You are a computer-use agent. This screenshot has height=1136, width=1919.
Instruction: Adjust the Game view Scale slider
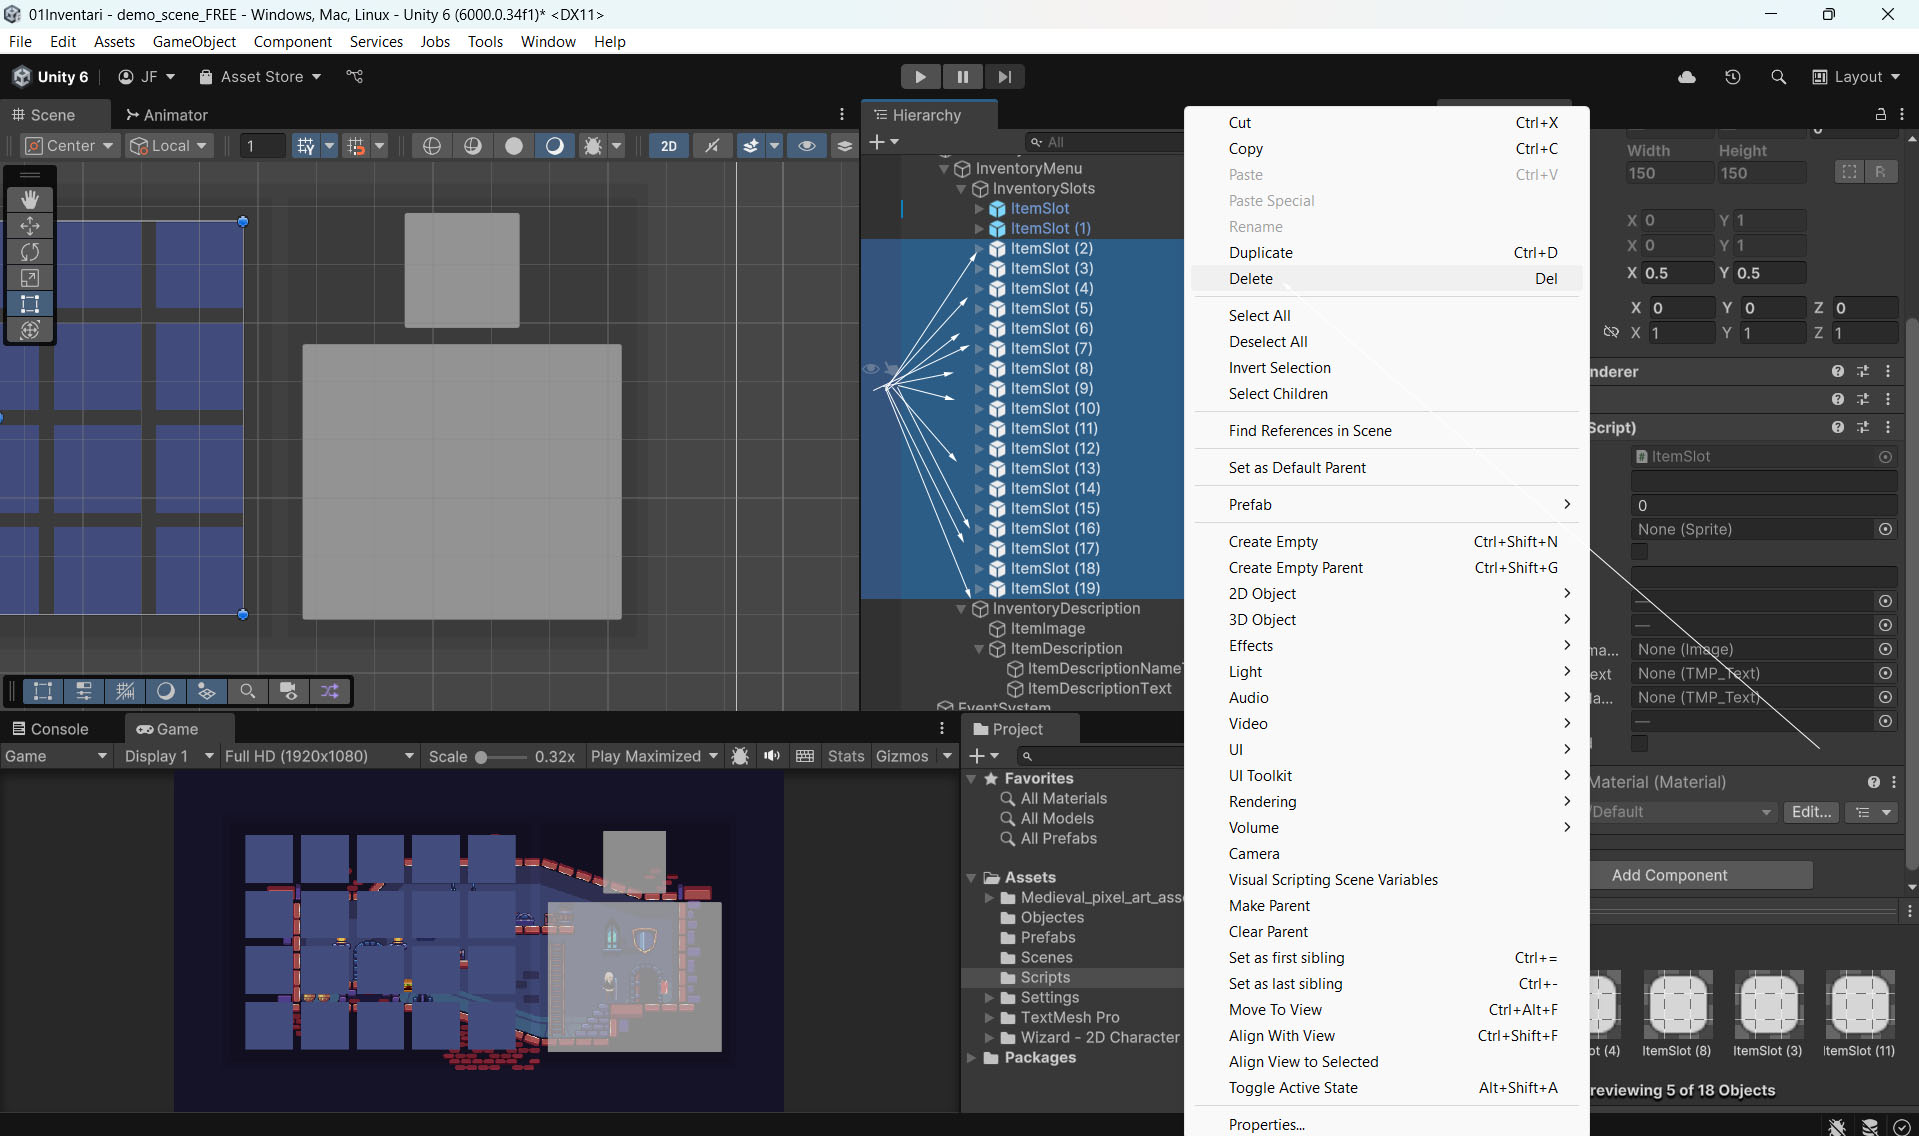[482, 757]
